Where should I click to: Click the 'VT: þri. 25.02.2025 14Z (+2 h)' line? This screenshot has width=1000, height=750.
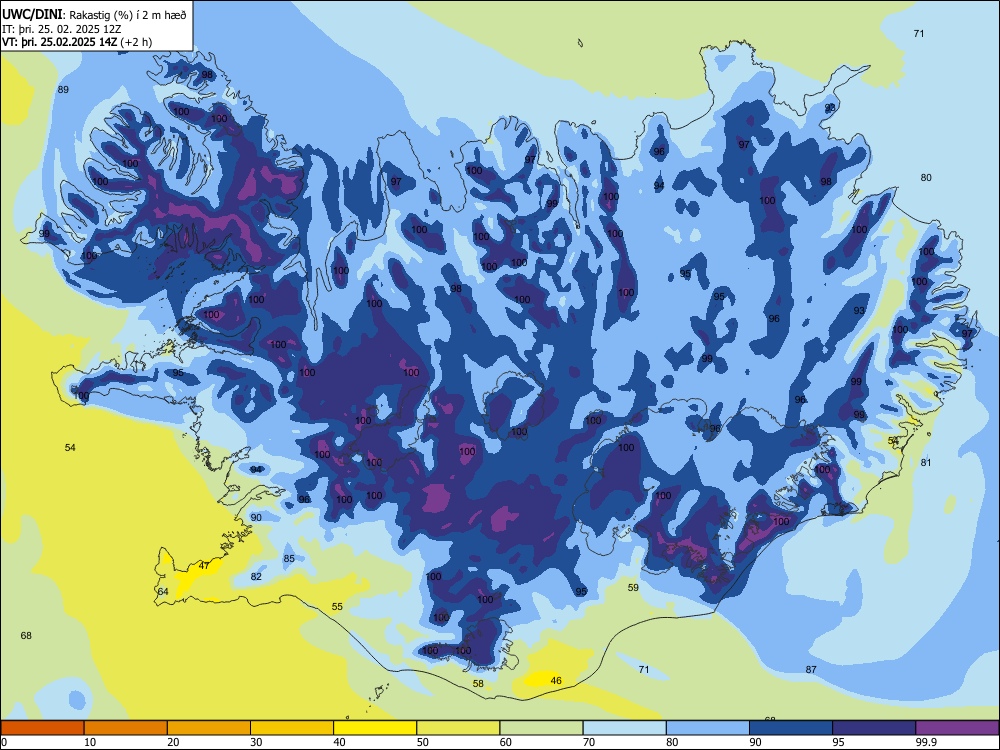pyautogui.click(x=77, y=42)
